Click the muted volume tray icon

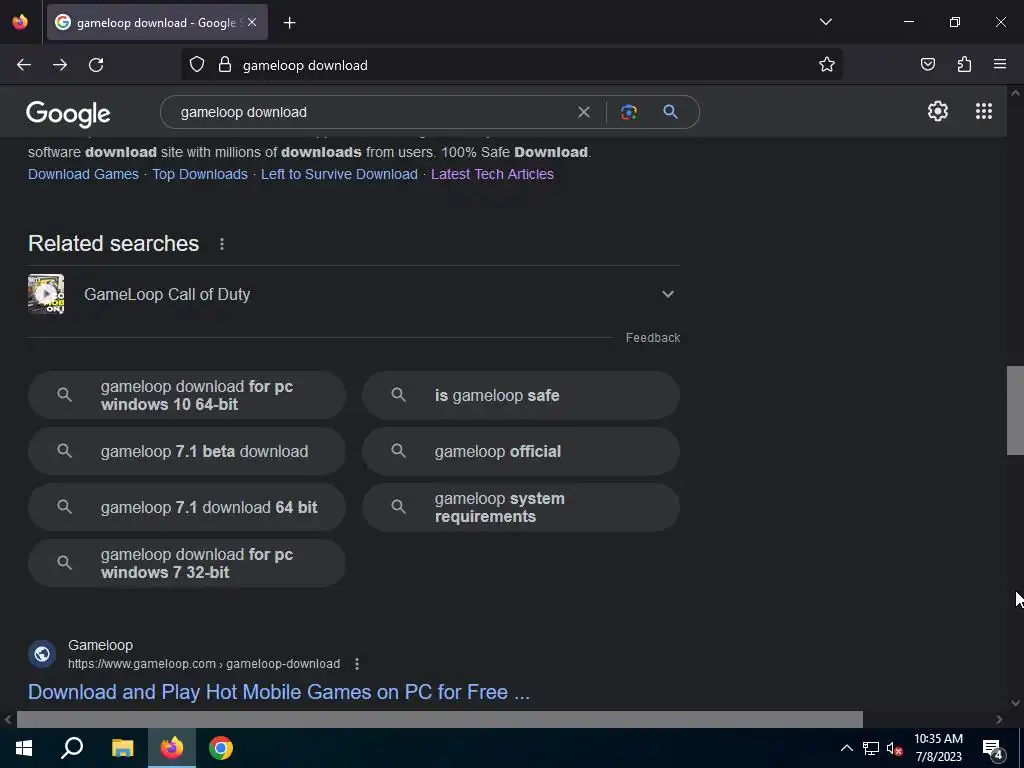[x=895, y=748]
